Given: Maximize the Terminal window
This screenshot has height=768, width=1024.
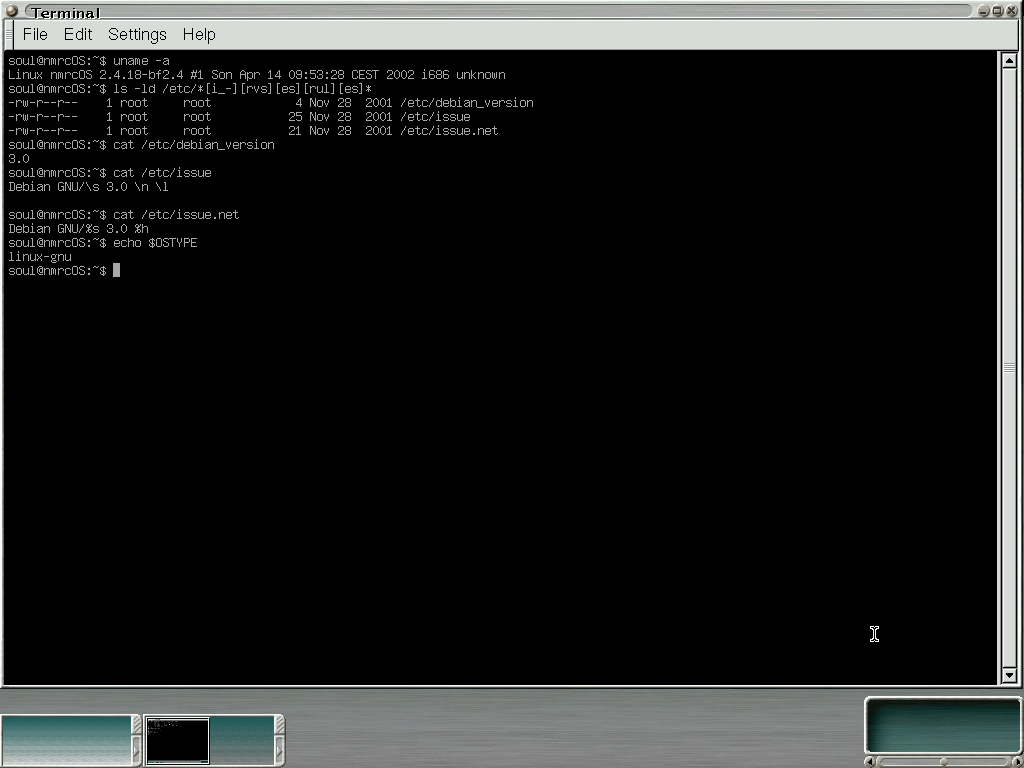Looking at the screenshot, I should [x=997, y=11].
